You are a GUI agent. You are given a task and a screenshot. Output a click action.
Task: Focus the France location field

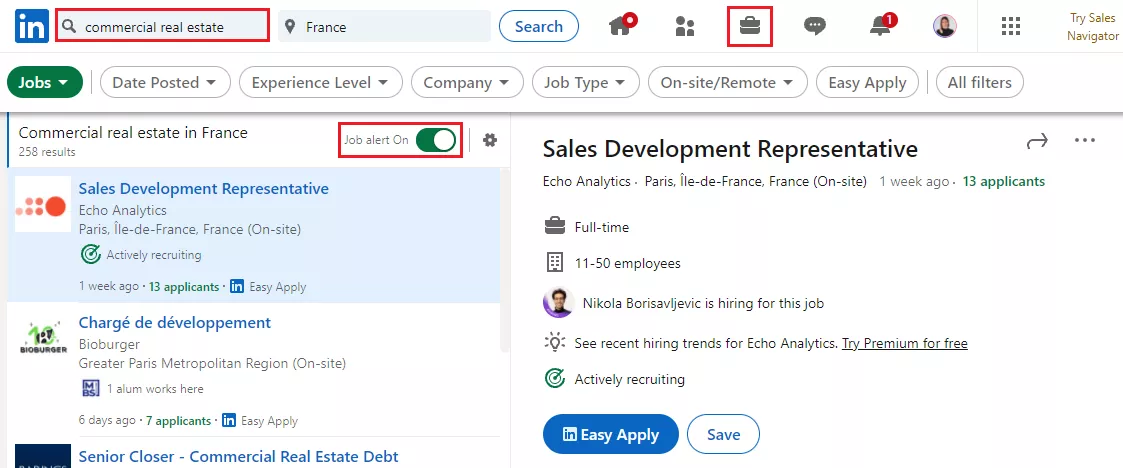pos(384,27)
